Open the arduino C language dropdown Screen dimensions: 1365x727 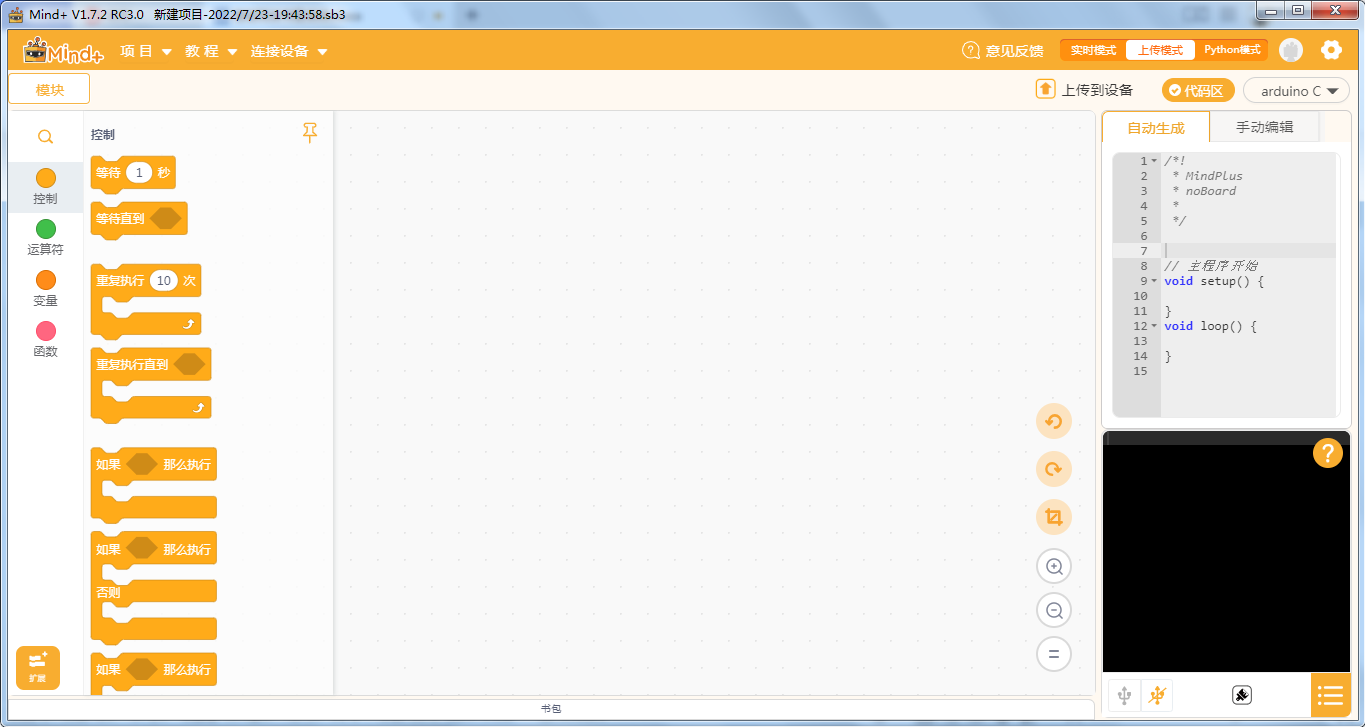pyautogui.click(x=1296, y=90)
